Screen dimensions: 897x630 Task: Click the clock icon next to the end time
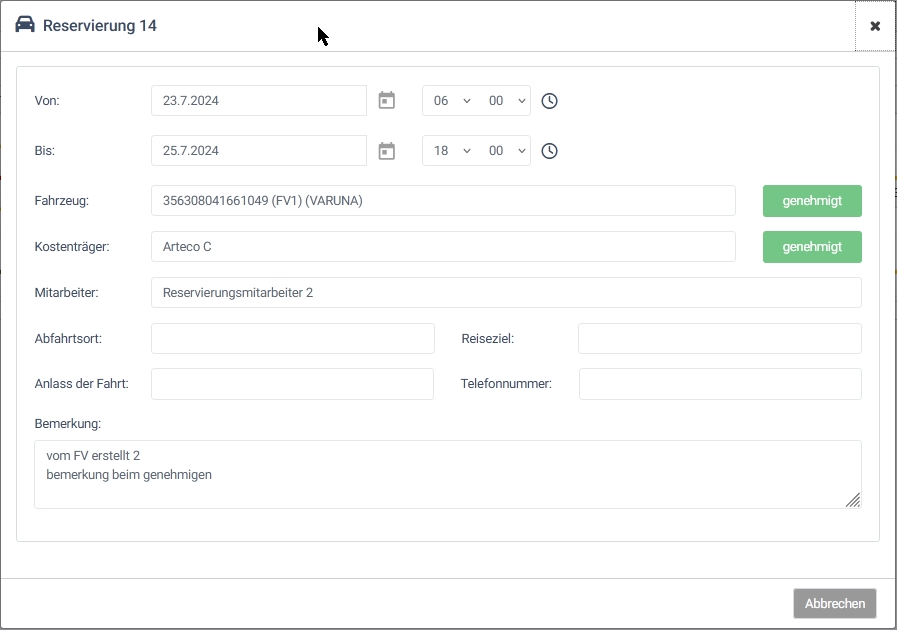coord(549,150)
